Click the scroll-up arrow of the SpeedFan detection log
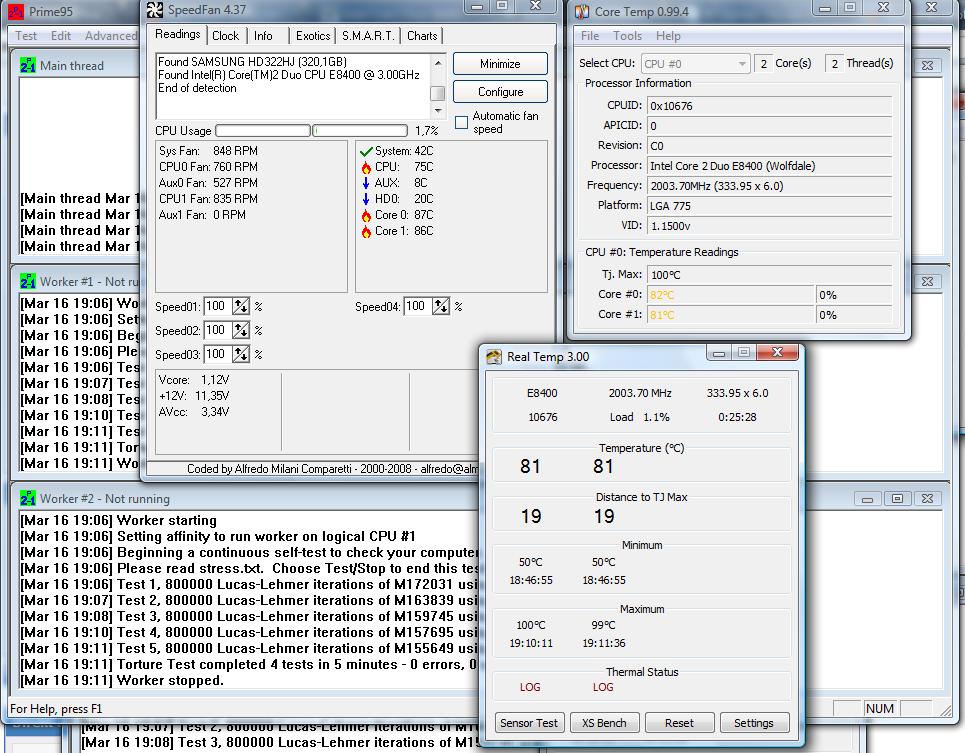Screen dimensions: 965x753 tap(438, 63)
